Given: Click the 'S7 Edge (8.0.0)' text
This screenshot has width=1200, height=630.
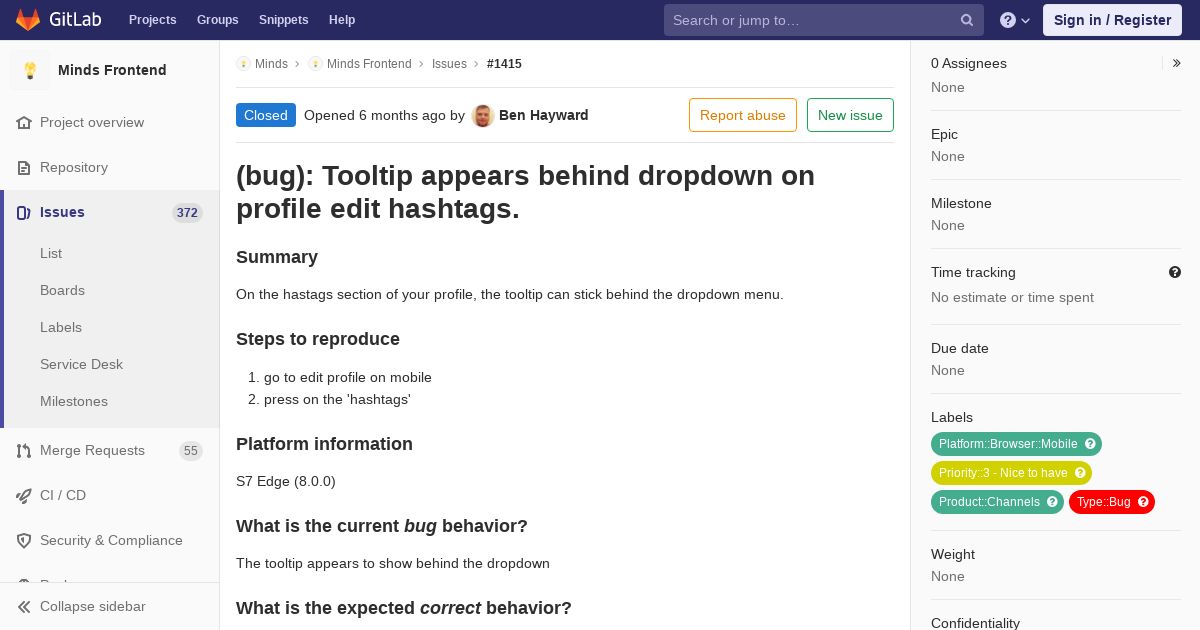Looking at the screenshot, I should pyautogui.click(x=286, y=481).
